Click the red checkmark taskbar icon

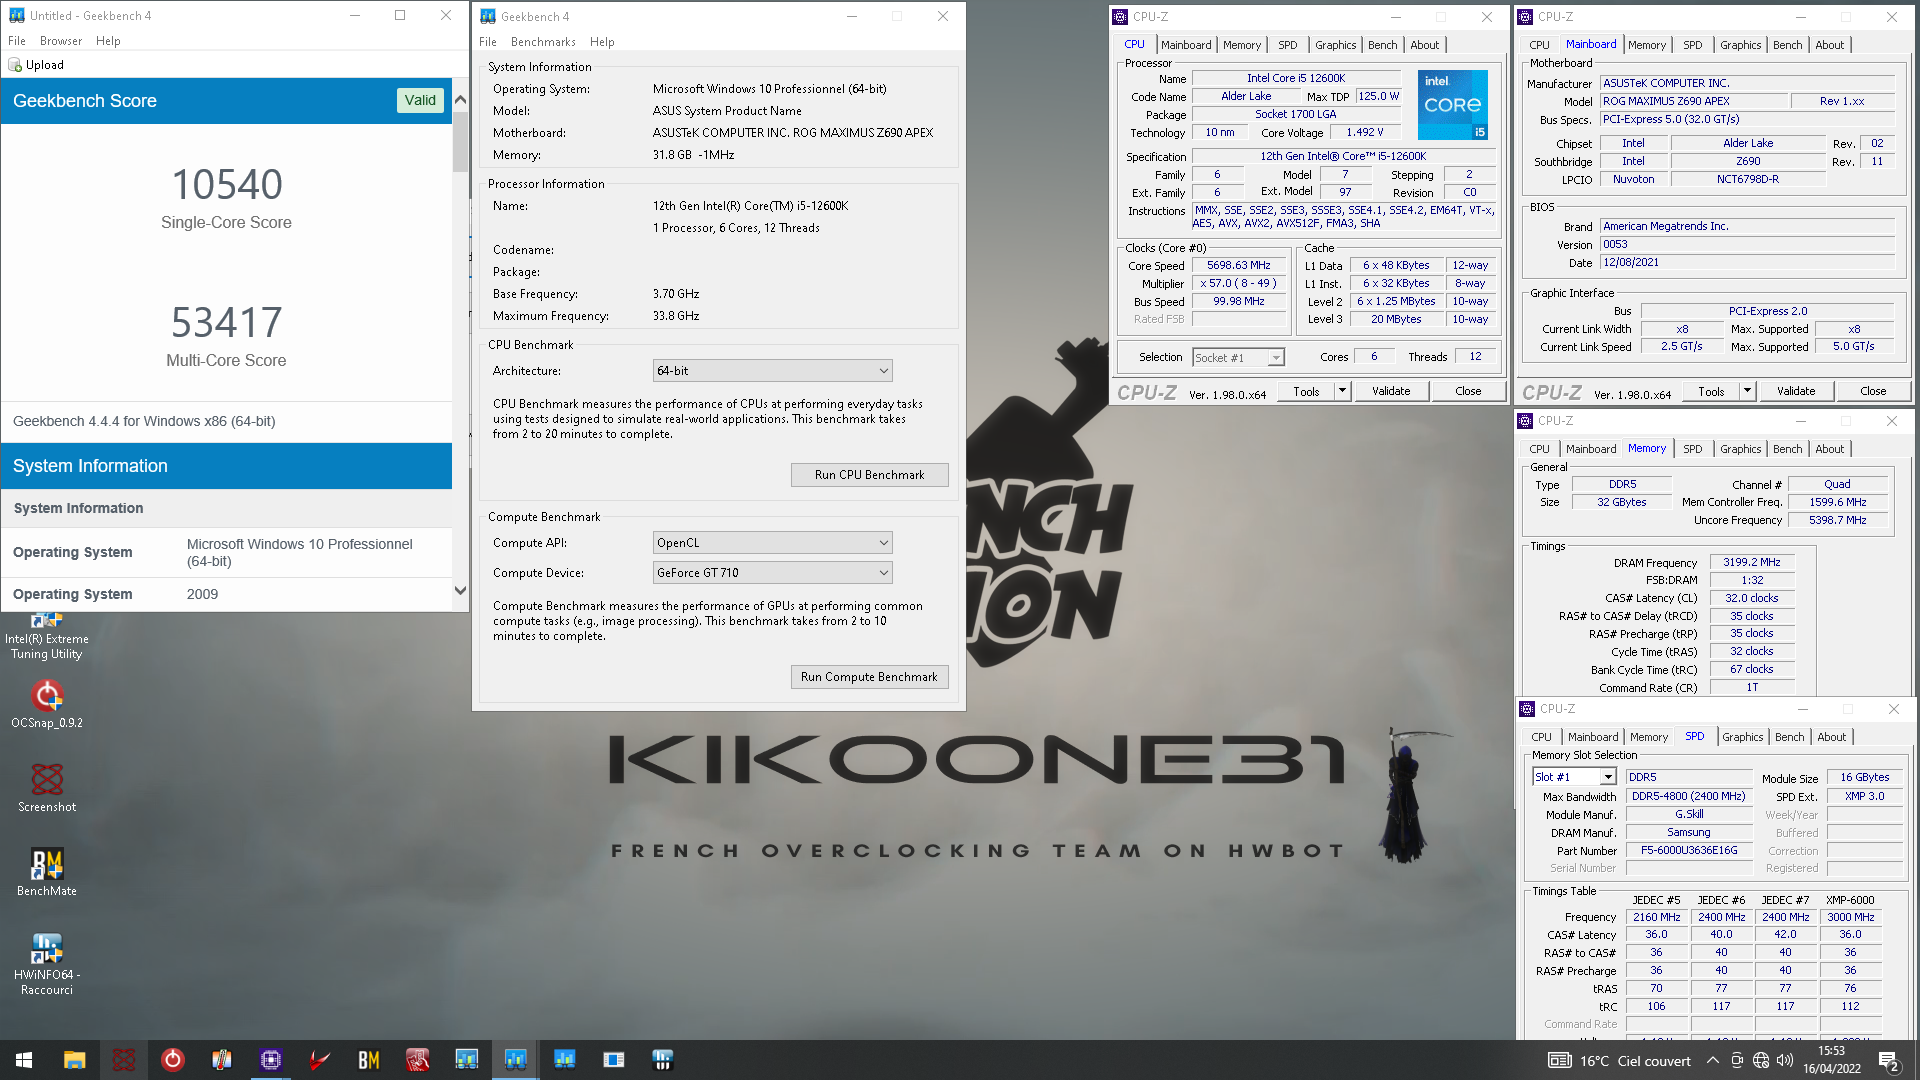pyautogui.click(x=319, y=1060)
